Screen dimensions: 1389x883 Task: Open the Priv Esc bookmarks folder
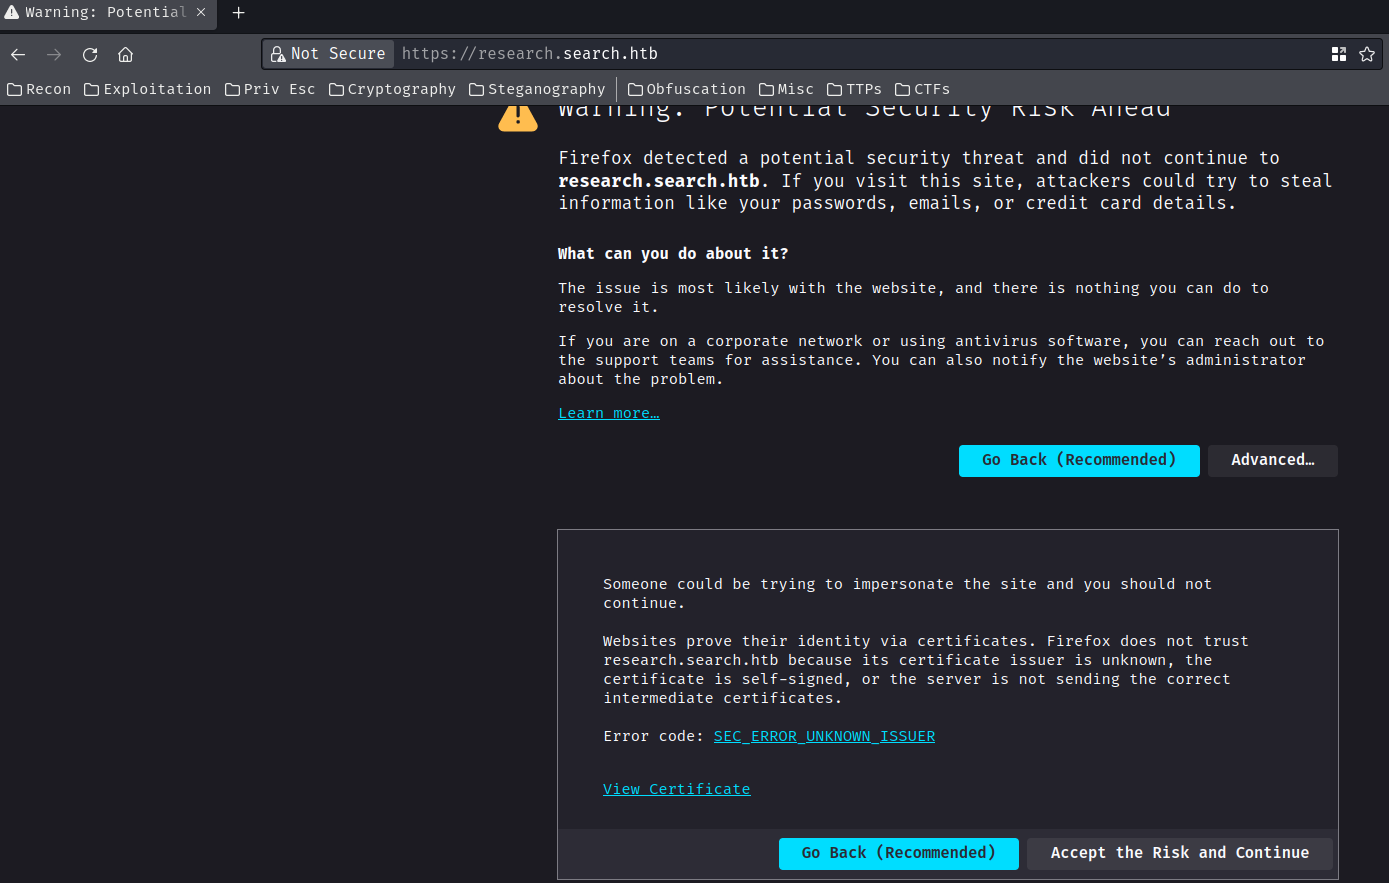coord(270,89)
